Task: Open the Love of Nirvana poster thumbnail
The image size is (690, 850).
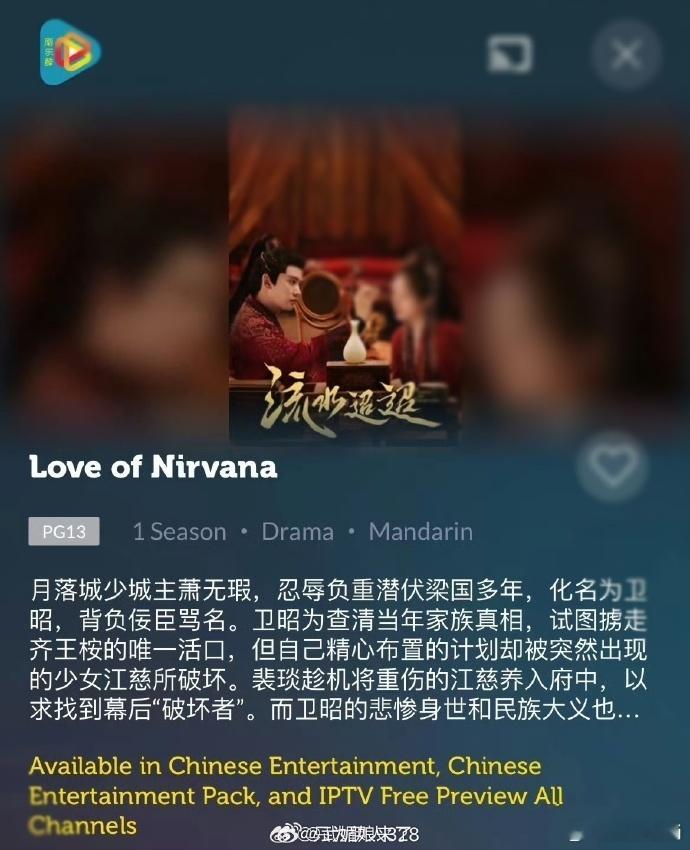Action: pos(345,276)
